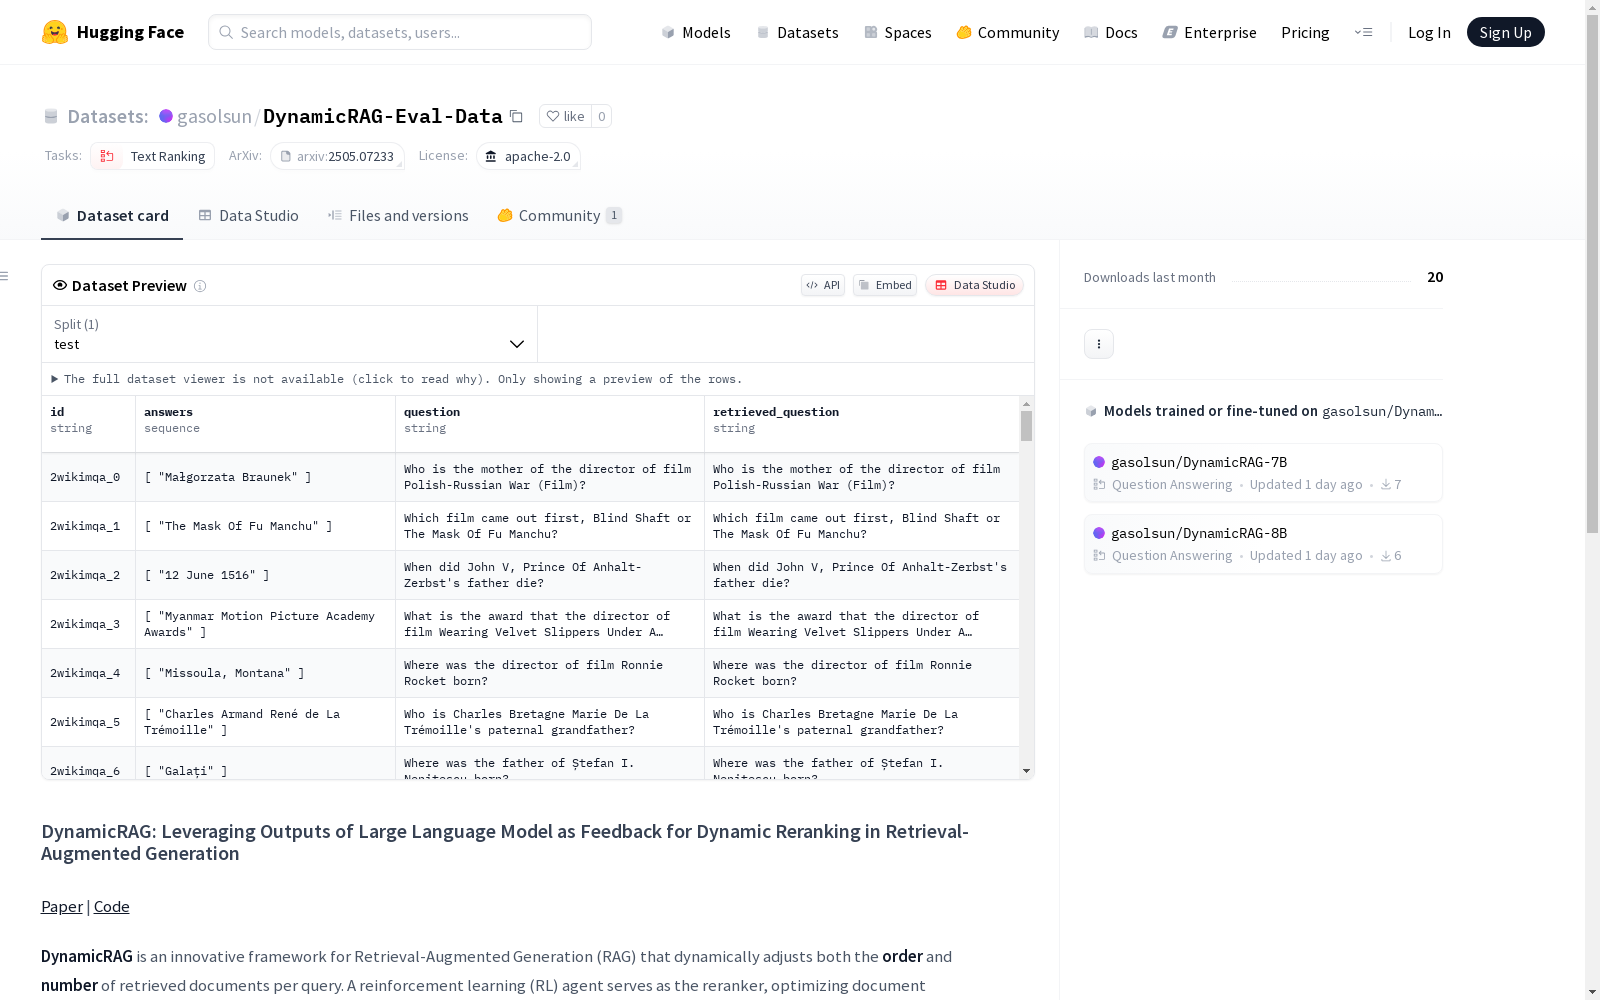Open Community in top navigation
The height and width of the screenshot is (1000, 1600).
(x=1008, y=32)
